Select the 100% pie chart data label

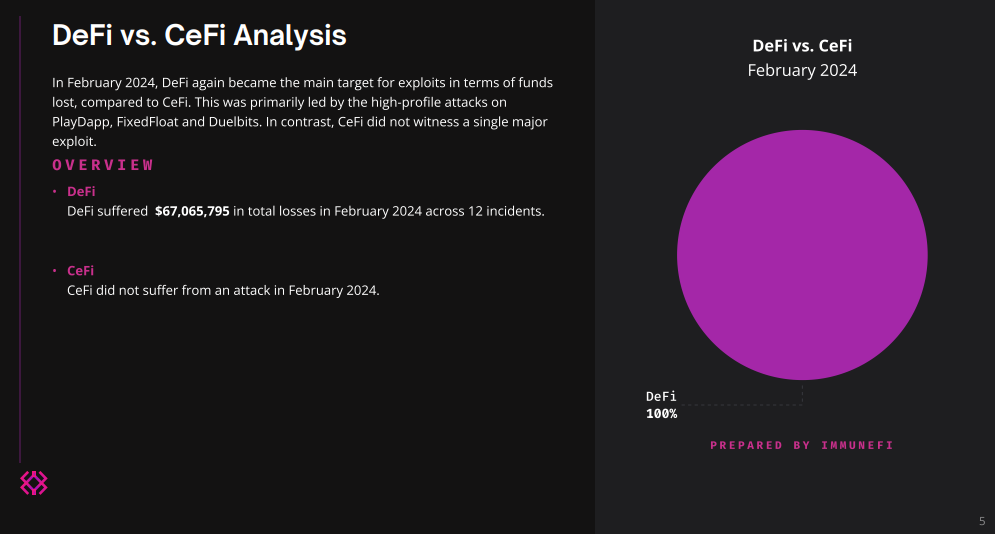click(x=661, y=413)
